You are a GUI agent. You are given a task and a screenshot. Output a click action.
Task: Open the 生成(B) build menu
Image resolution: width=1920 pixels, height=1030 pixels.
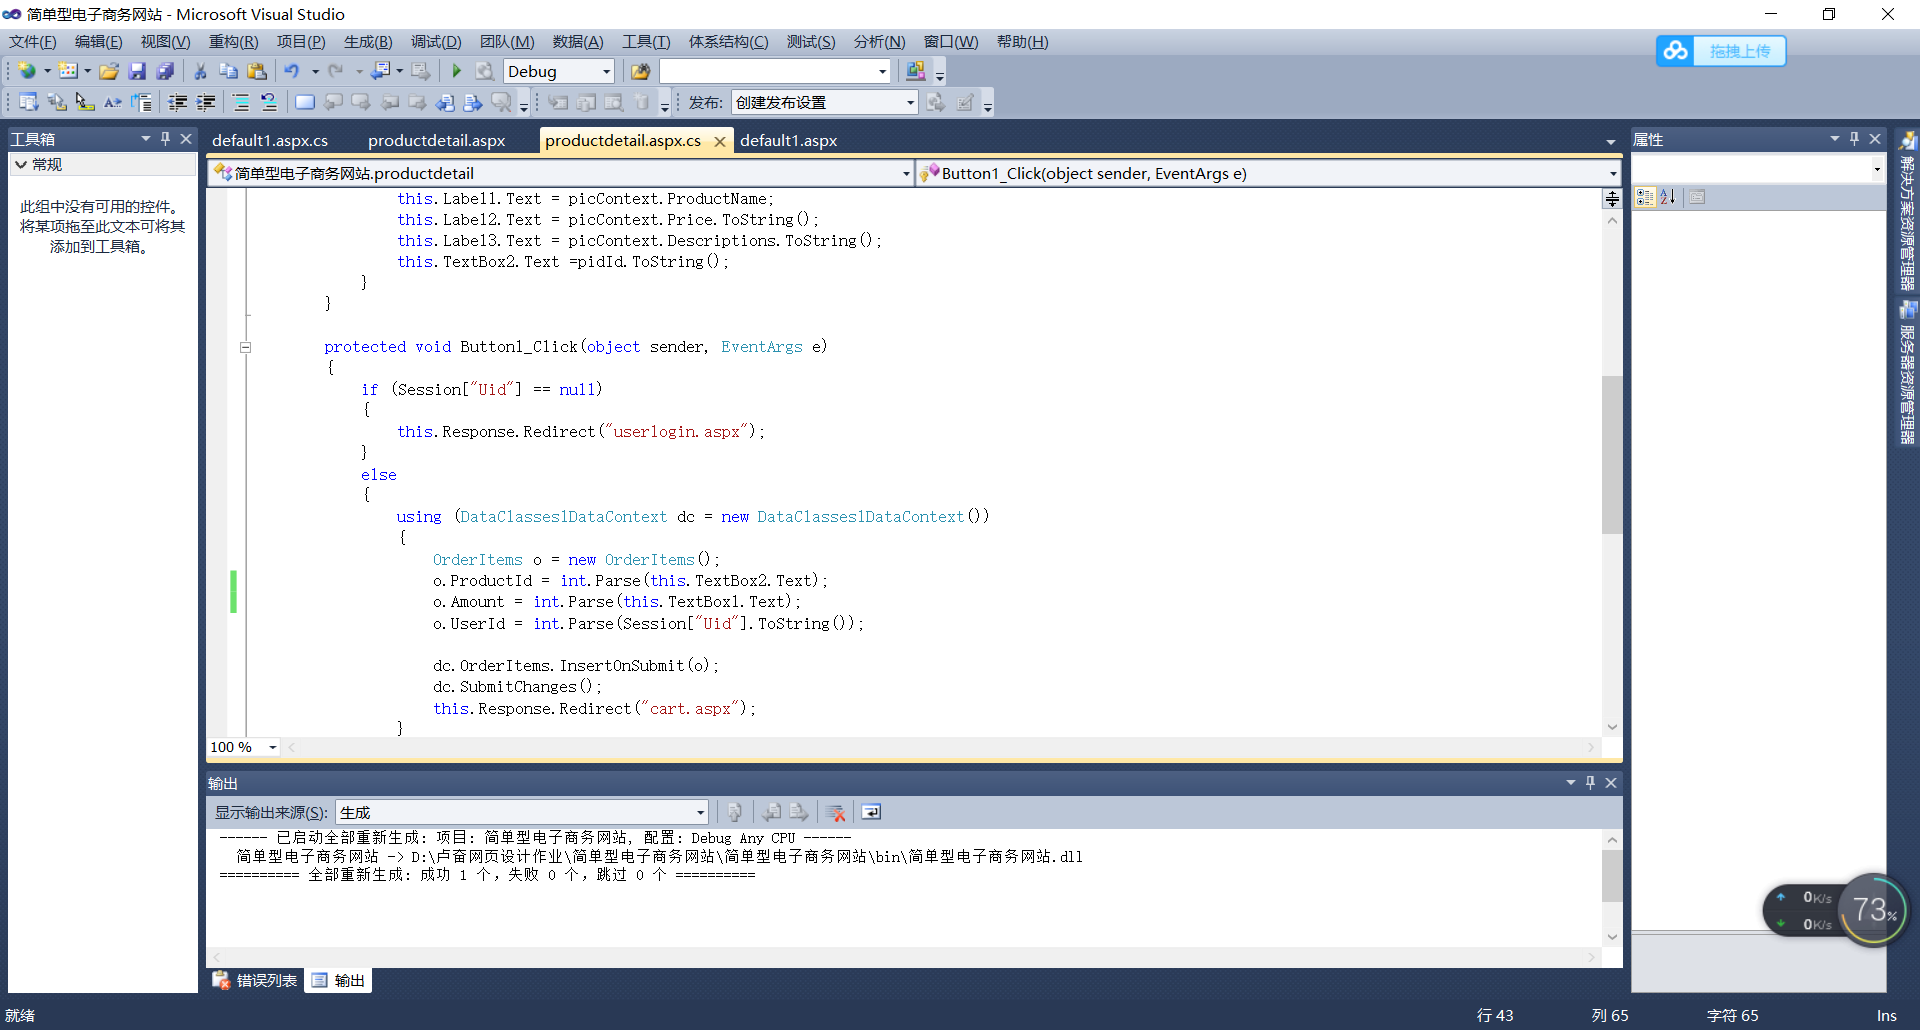click(x=368, y=42)
